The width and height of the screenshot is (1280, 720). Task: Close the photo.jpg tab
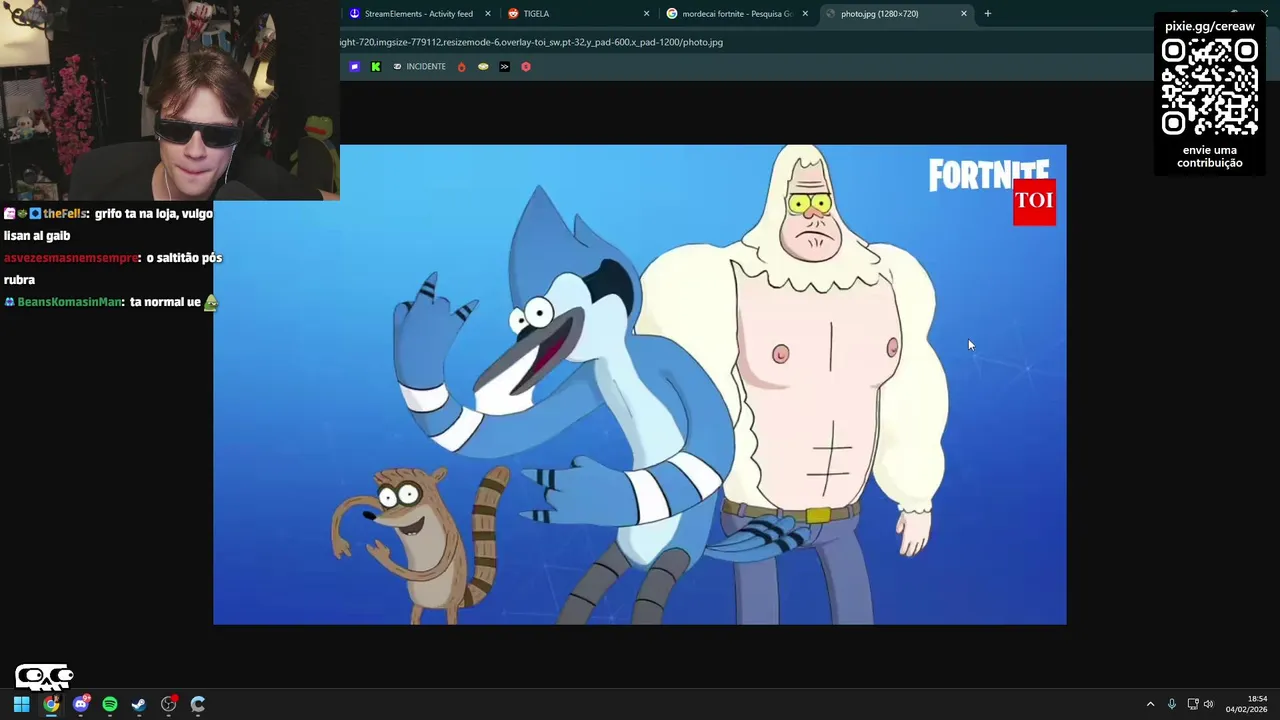pos(964,14)
